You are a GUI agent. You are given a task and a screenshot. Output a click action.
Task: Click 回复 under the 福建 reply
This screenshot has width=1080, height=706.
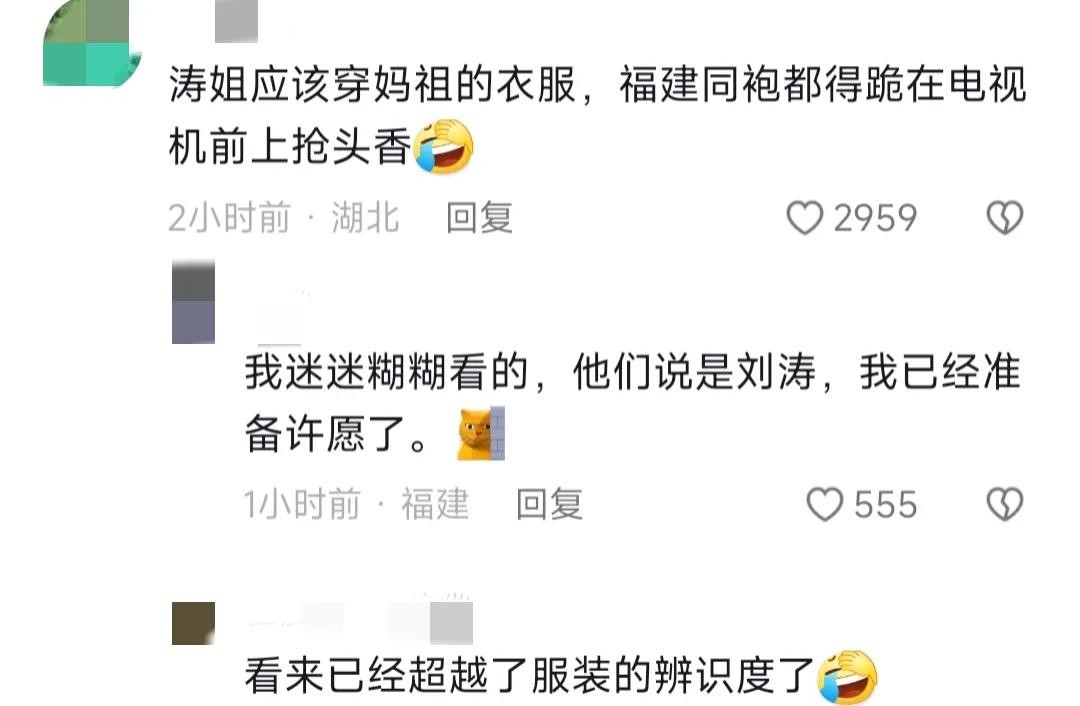550,504
